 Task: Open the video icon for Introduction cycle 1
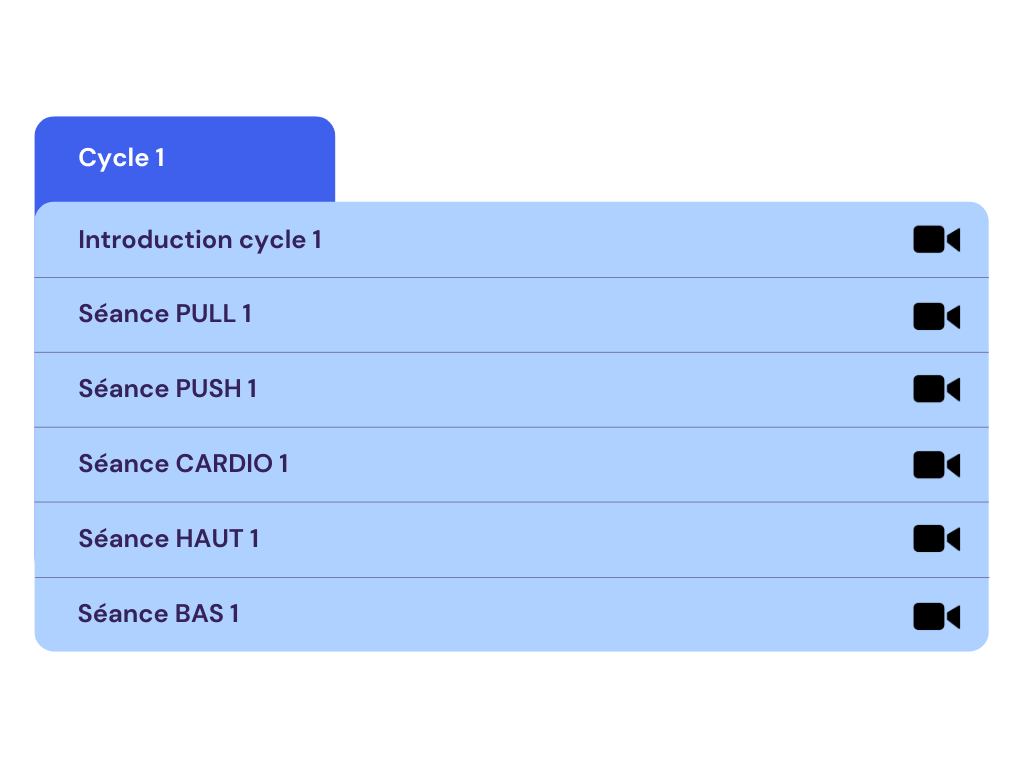click(936, 240)
